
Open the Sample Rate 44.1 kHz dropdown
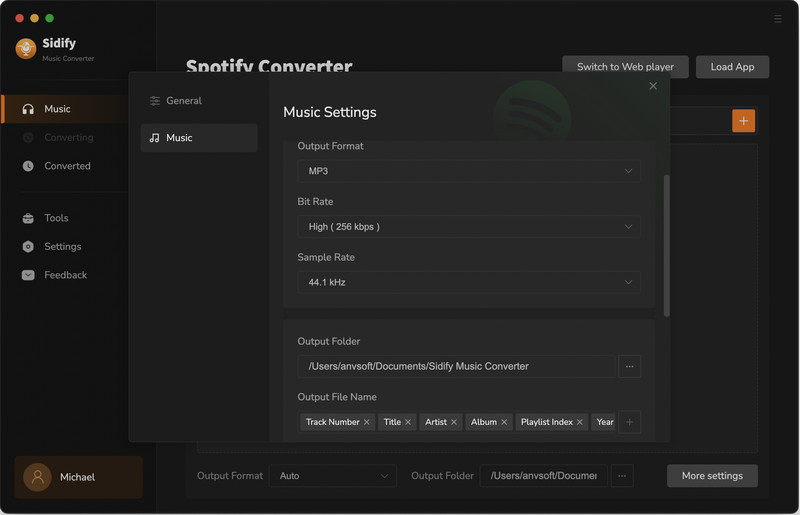click(x=469, y=282)
